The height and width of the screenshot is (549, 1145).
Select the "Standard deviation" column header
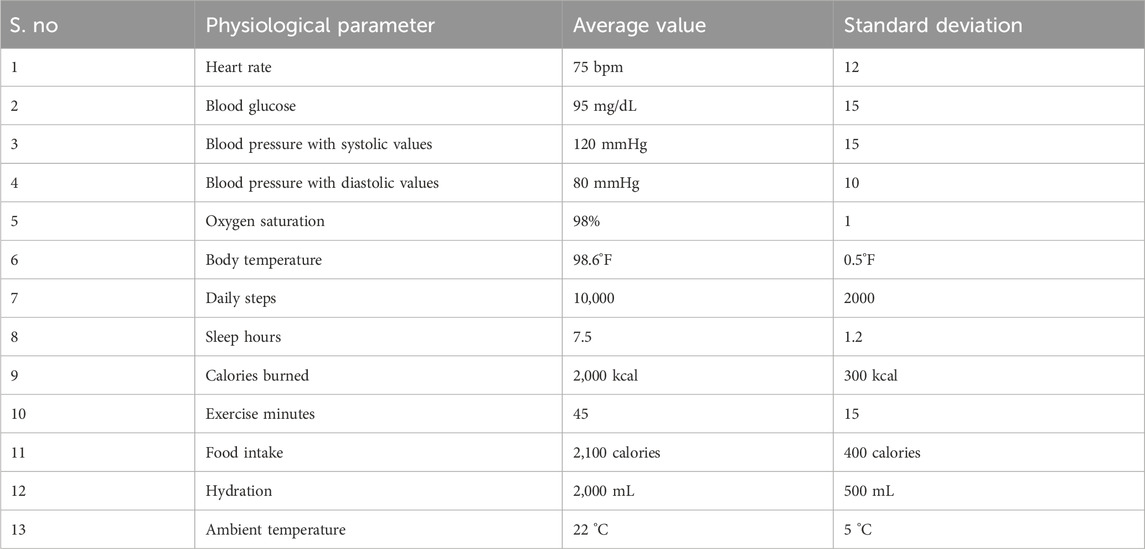tap(933, 25)
